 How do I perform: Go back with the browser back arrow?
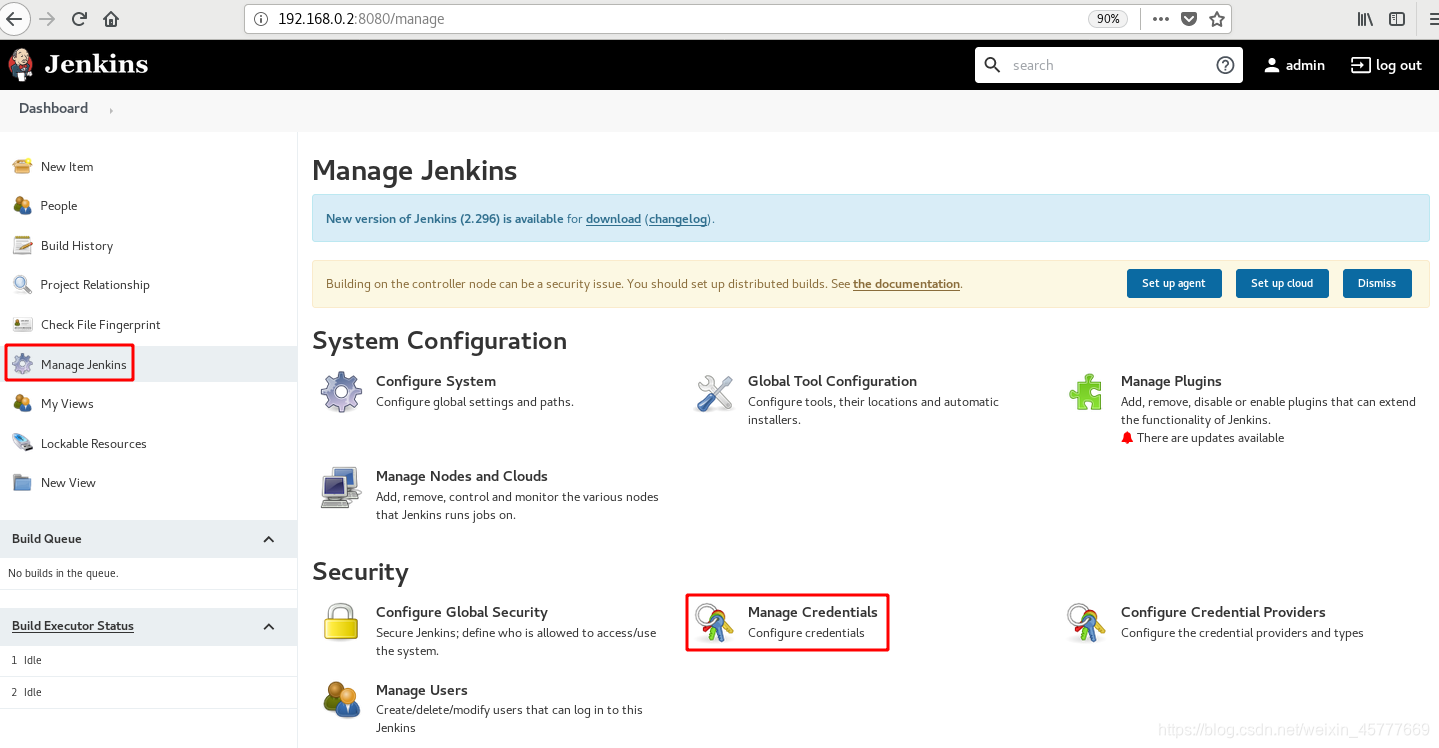14,18
